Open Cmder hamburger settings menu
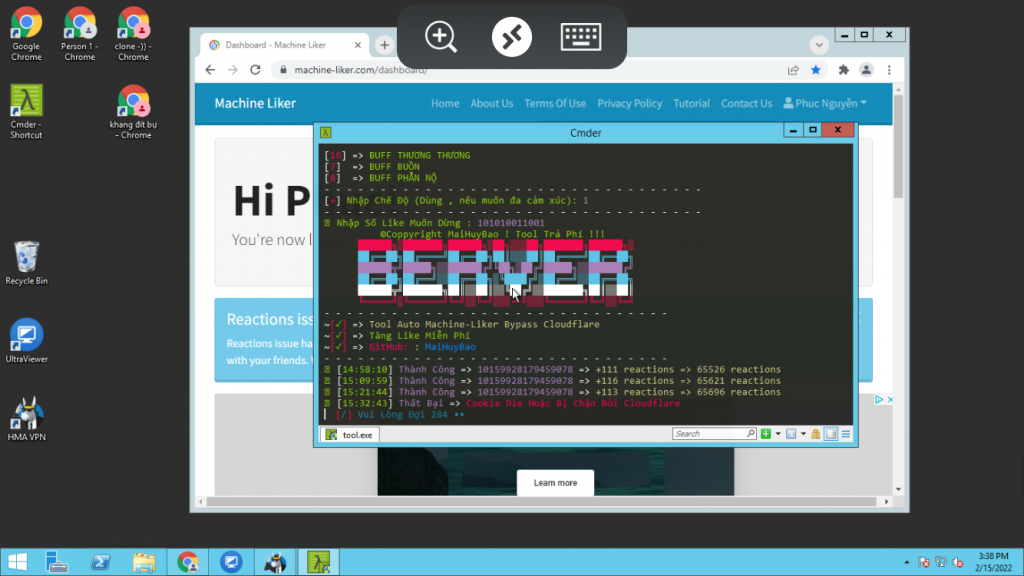 click(x=846, y=434)
